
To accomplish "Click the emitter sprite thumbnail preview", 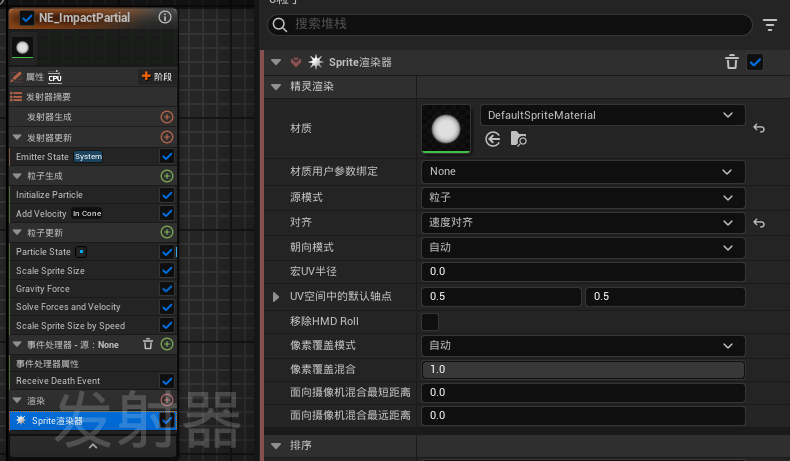I will tap(22, 47).
